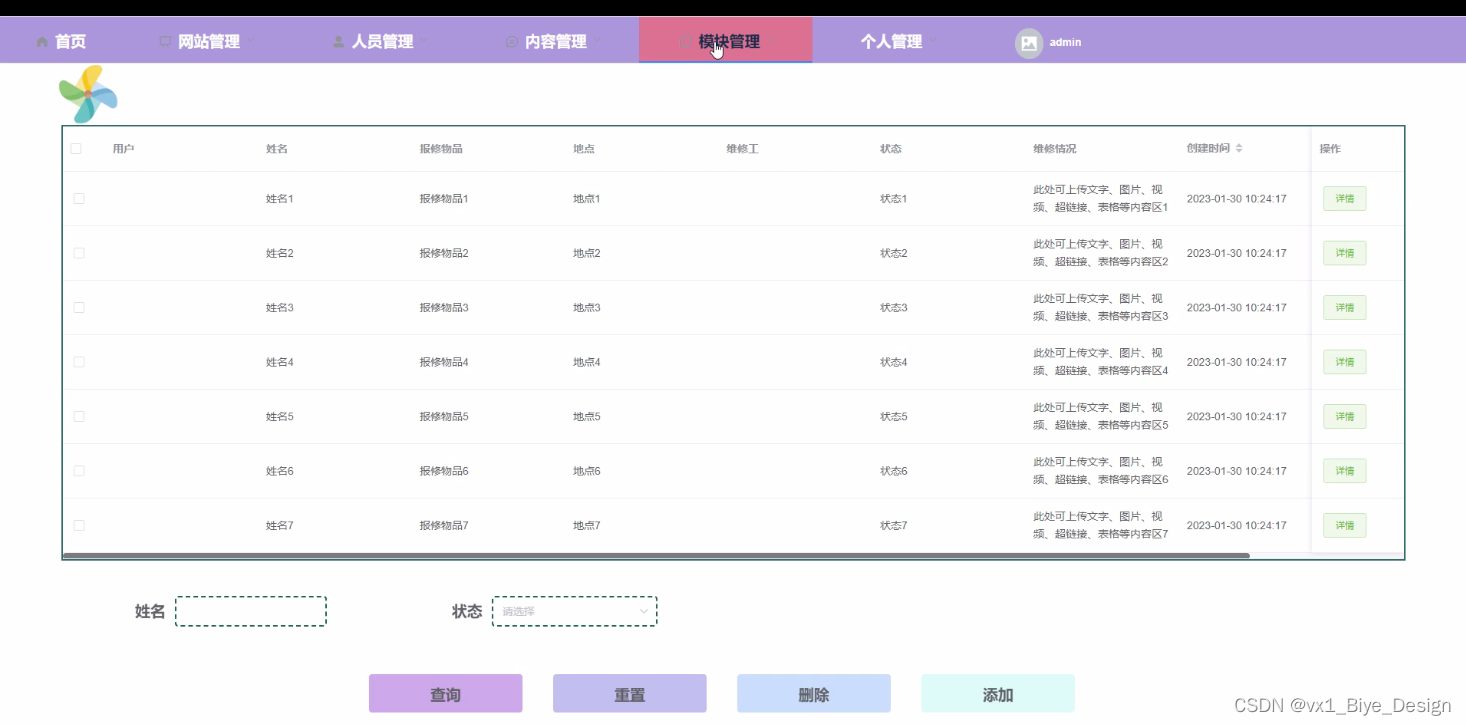Open 详情 for row 姓名5
The image size is (1466, 725).
tap(1345, 416)
